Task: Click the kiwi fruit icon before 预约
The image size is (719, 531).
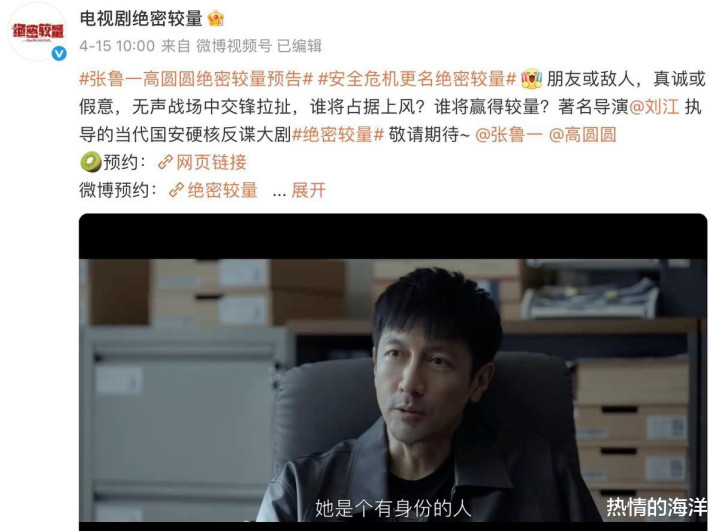Action: point(90,162)
